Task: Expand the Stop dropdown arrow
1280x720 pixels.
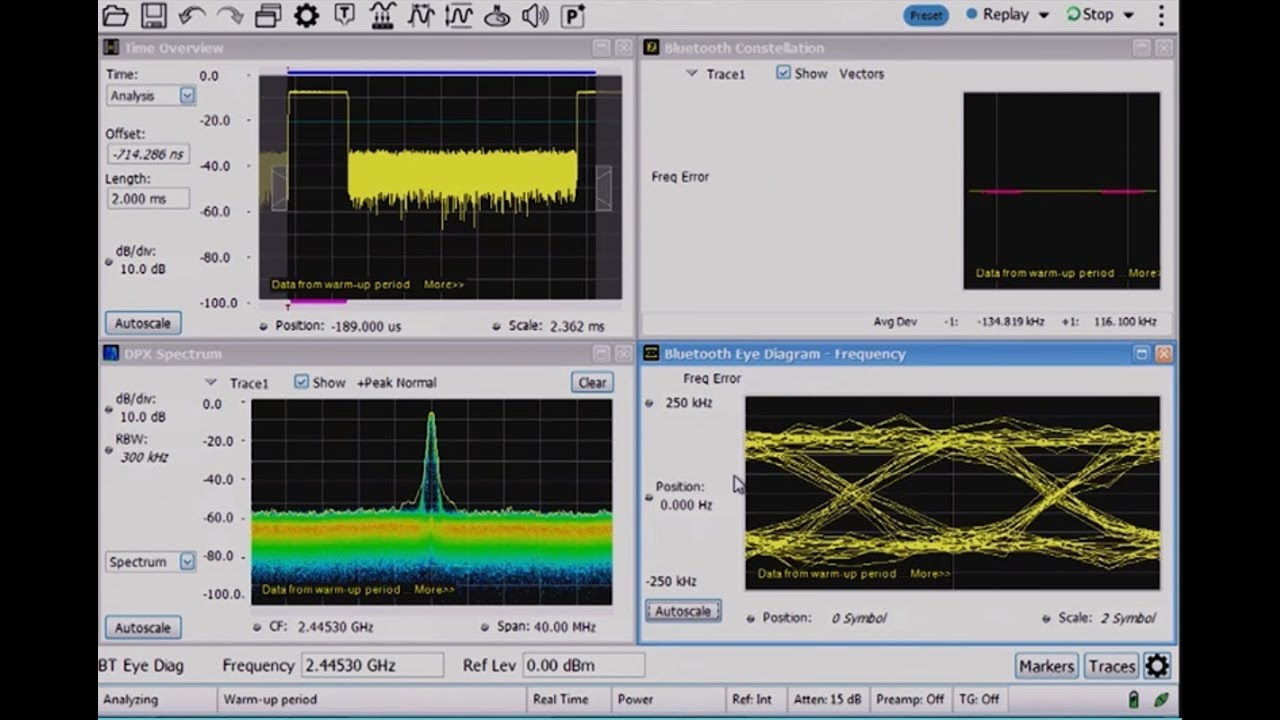Action: click(1129, 15)
